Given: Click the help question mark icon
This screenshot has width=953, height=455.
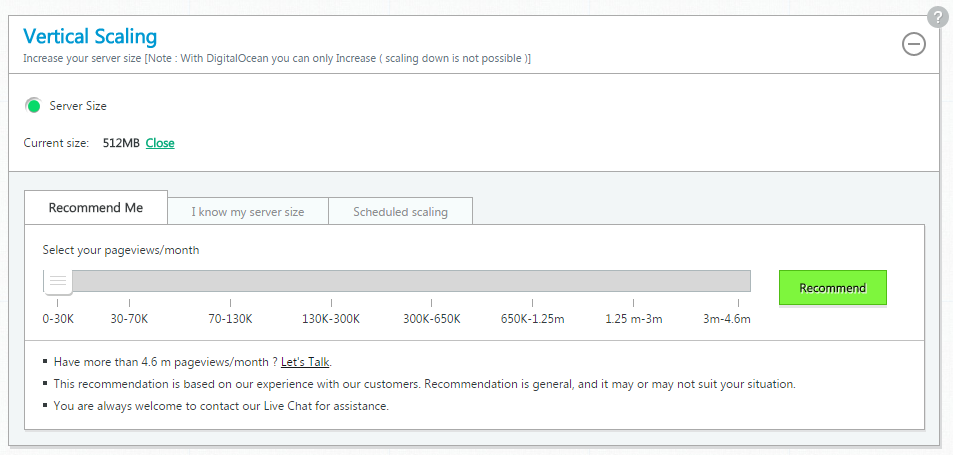Looking at the screenshot, I should [937, 17].
